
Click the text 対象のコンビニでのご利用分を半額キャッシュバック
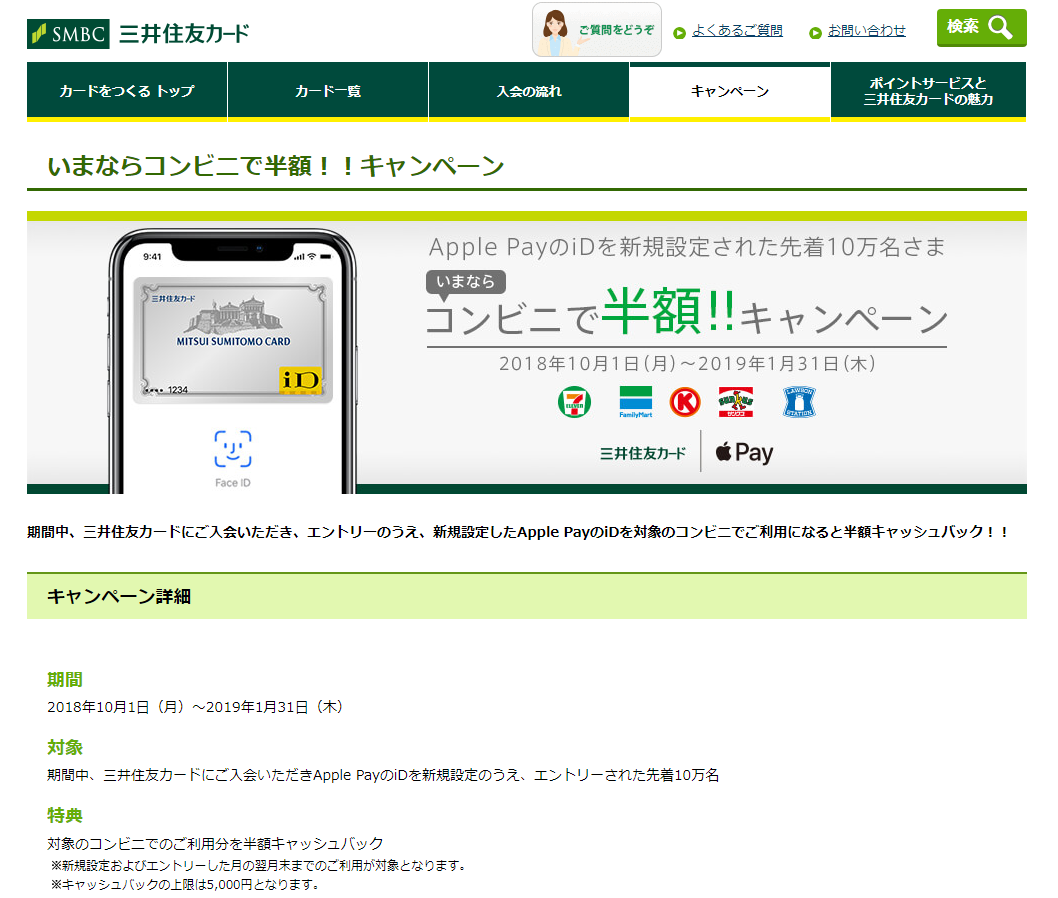(x=215, y=843)
